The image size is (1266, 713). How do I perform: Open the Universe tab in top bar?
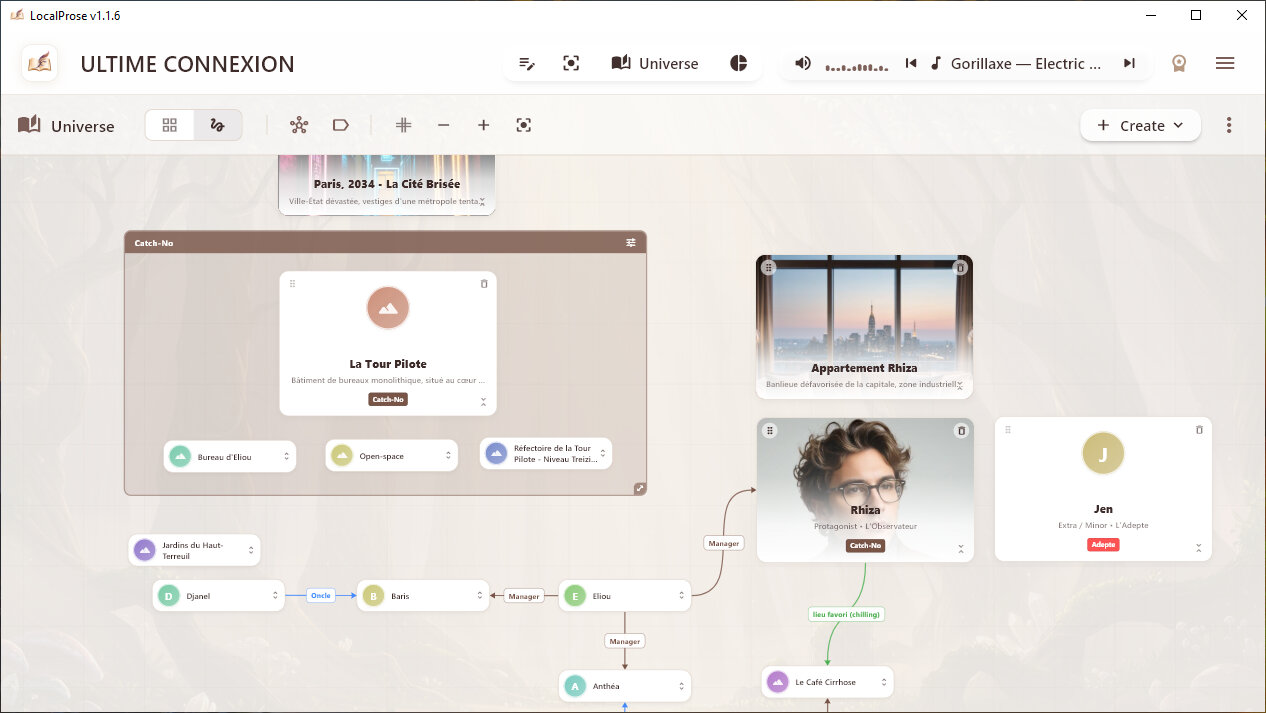pyautogui.click(x=655, y=63)
